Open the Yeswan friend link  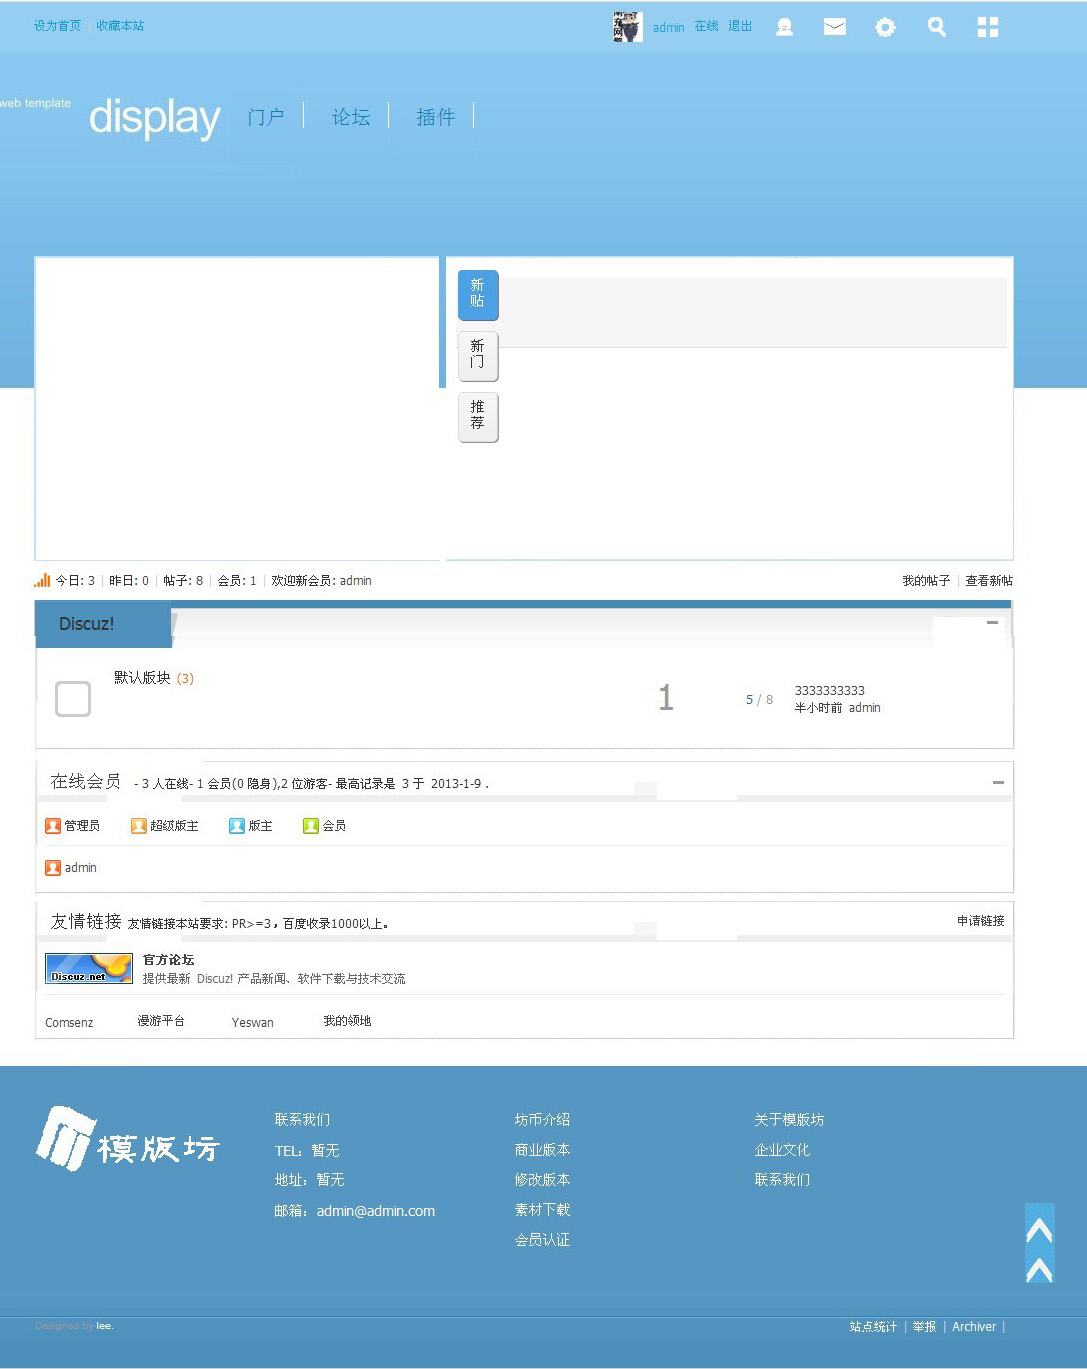coord(252,1023)
